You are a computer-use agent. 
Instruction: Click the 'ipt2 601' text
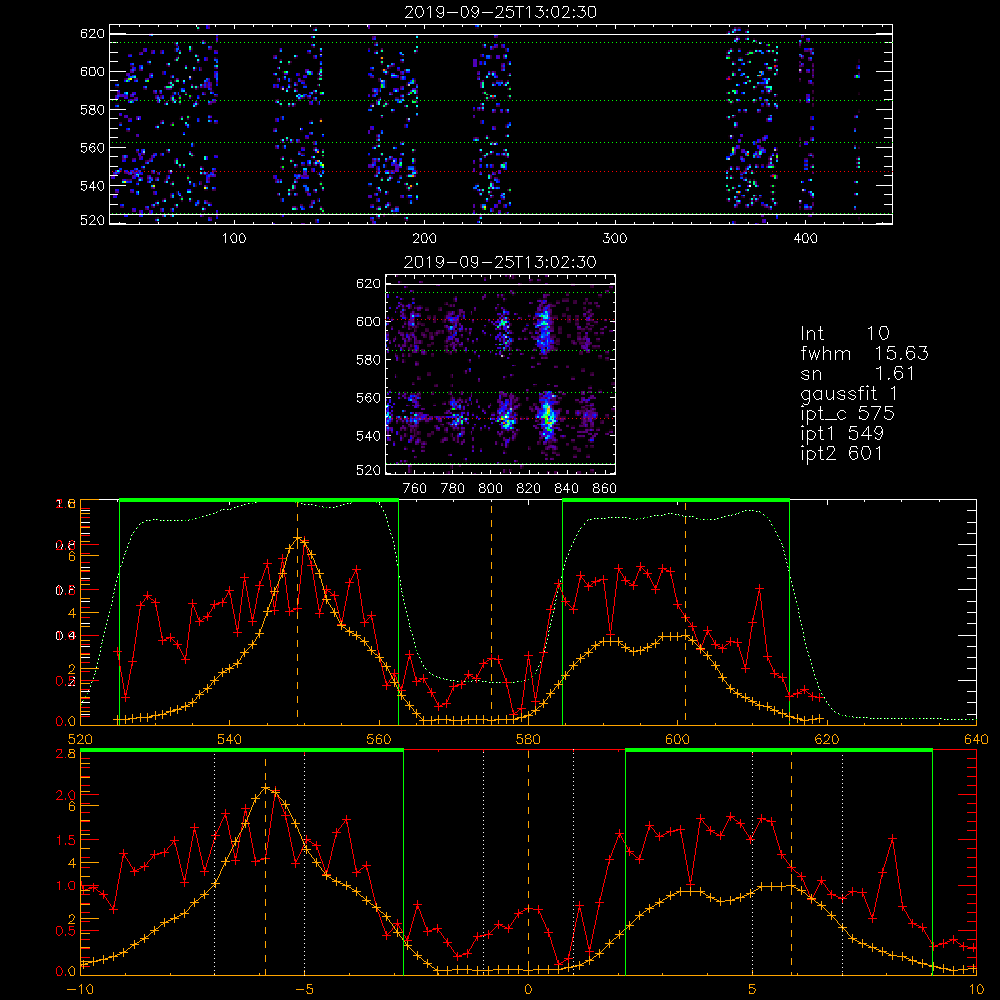point(842,453)
